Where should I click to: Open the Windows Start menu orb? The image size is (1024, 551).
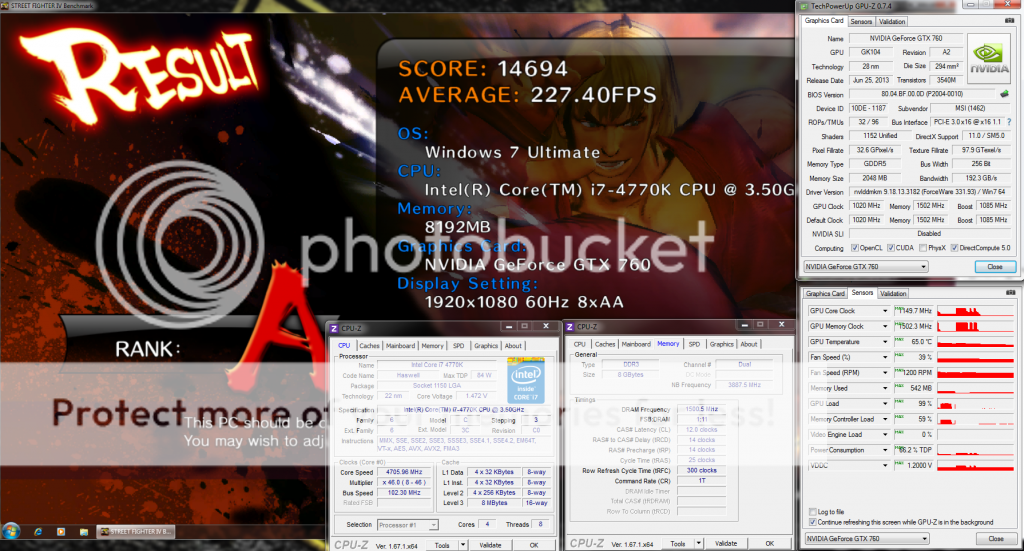[9, 529]
